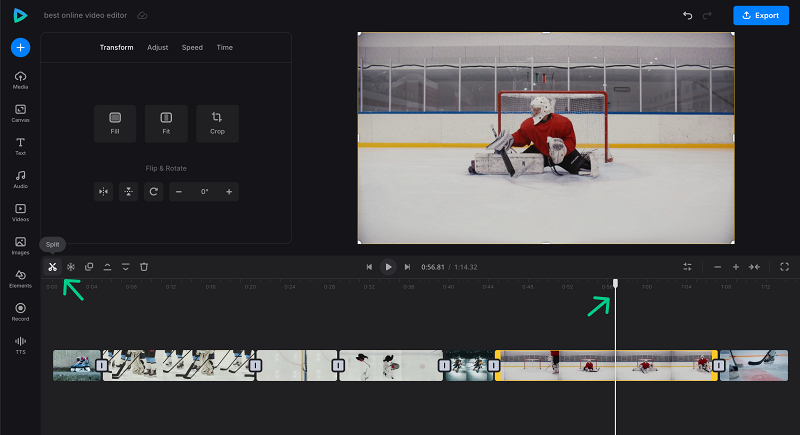Image resolution: width=800 pixels, height=435 pixels.
Task: Click the transition icon after the first clip
Action: (x=102, y=365)
